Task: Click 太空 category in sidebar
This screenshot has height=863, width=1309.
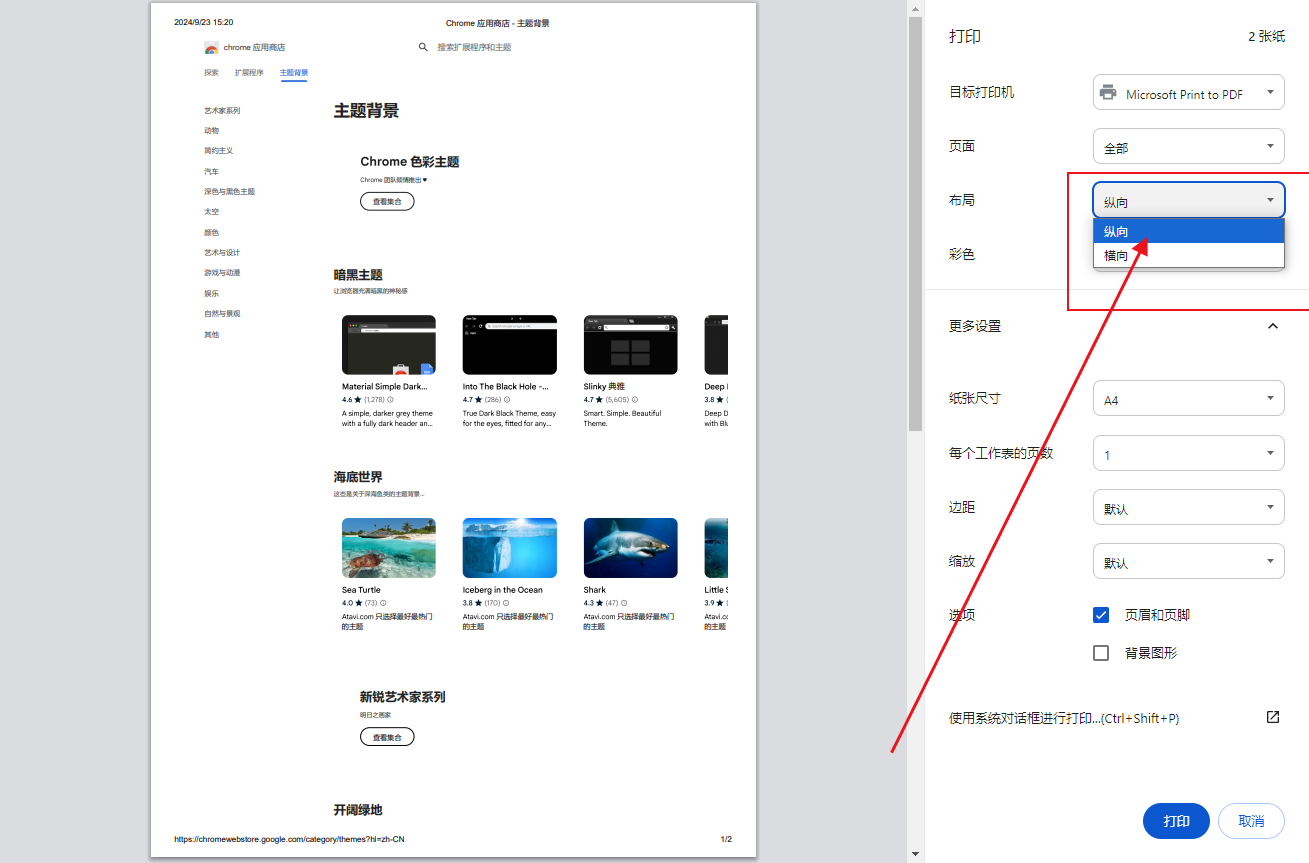Action: pos(211,212)
